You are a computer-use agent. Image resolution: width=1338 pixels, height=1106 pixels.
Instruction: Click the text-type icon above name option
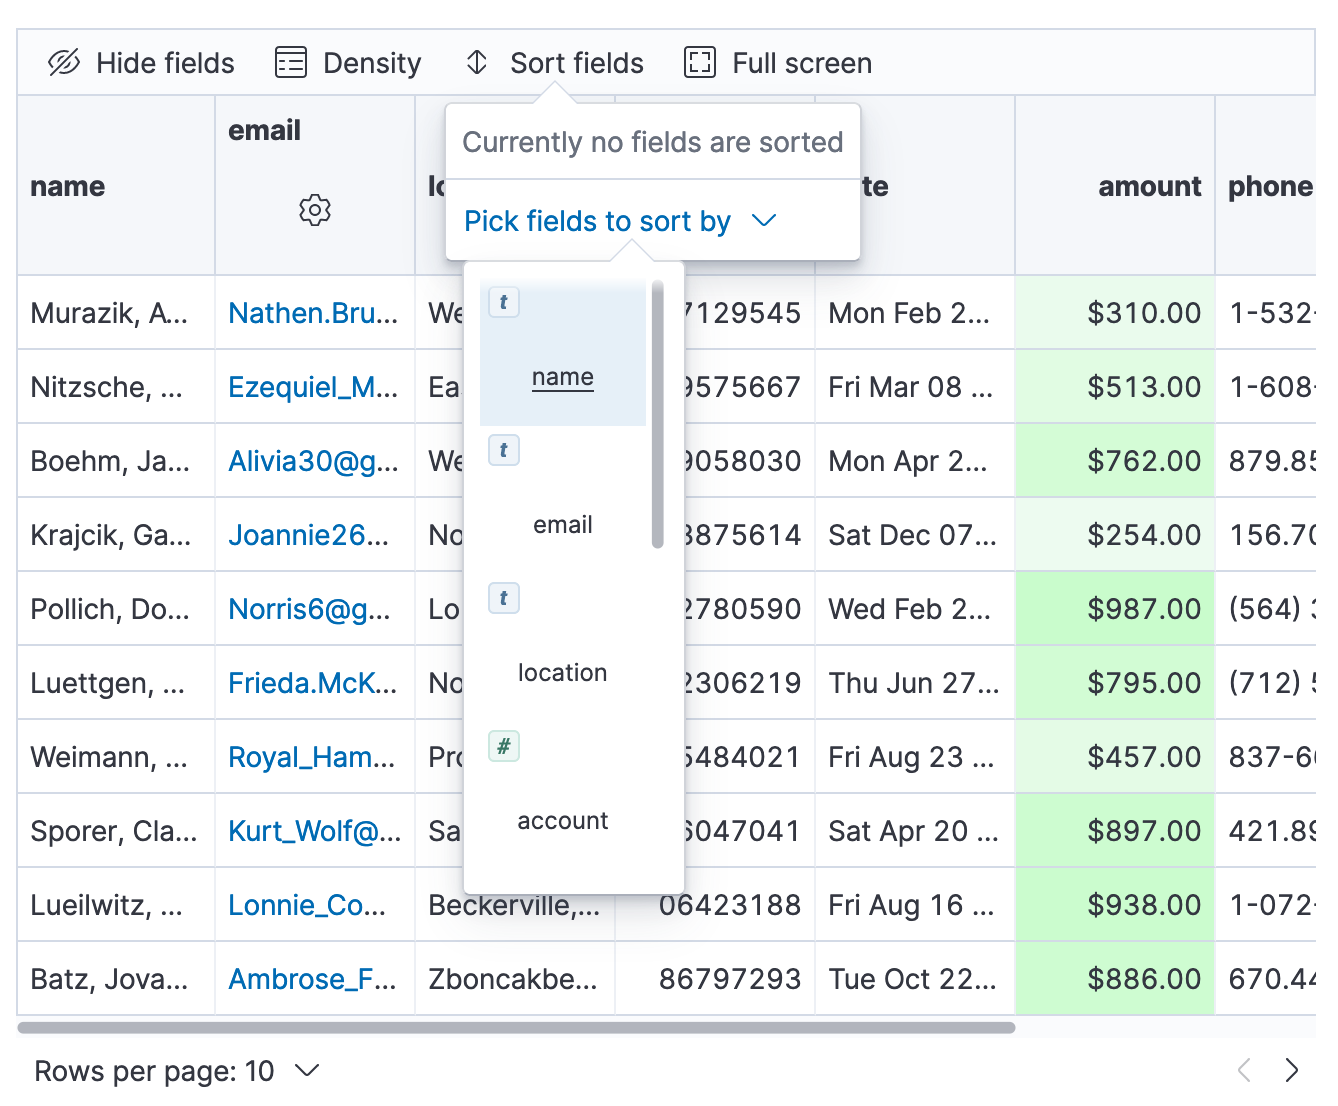point(503,301)
